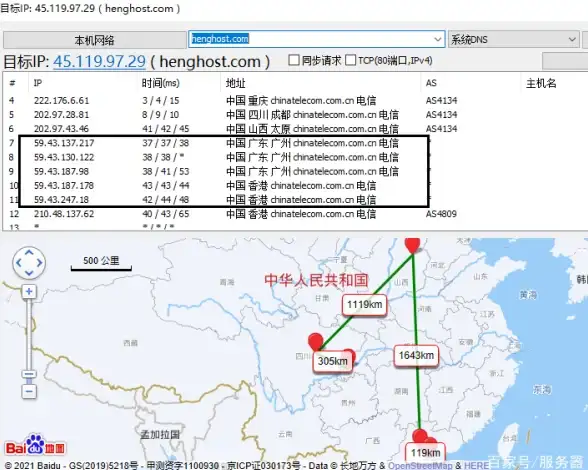Open the 系统DNS dropdown

(513, 39)
